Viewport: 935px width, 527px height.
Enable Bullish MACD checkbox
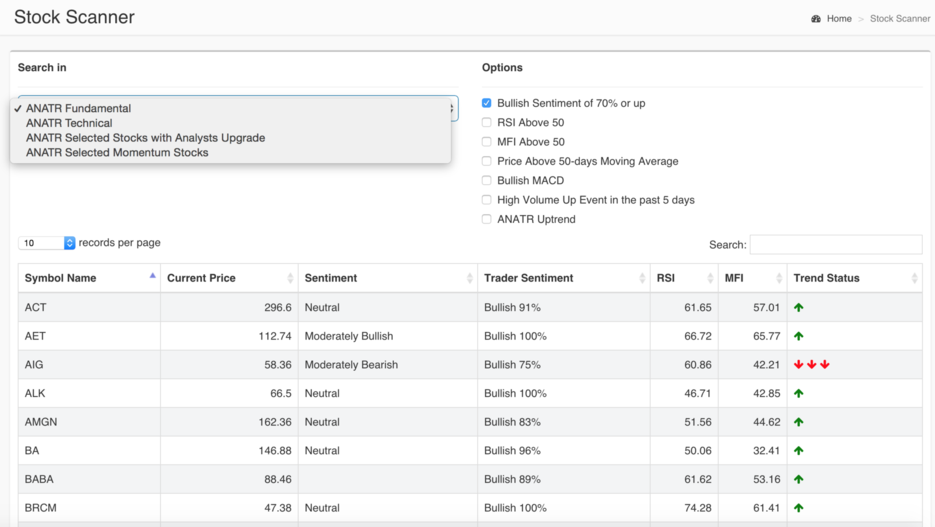487,181
